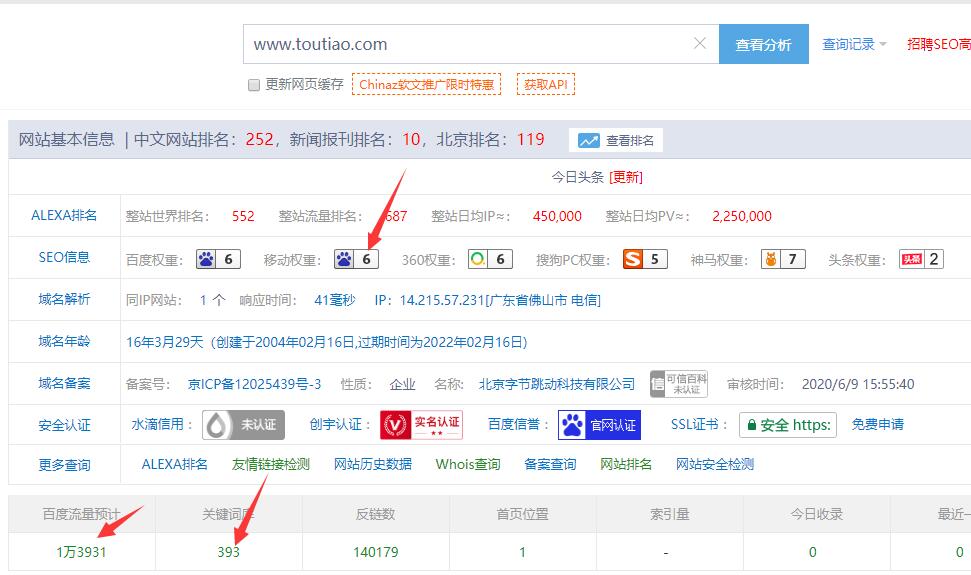Click the SSL 安全 https lock badge

788,425
